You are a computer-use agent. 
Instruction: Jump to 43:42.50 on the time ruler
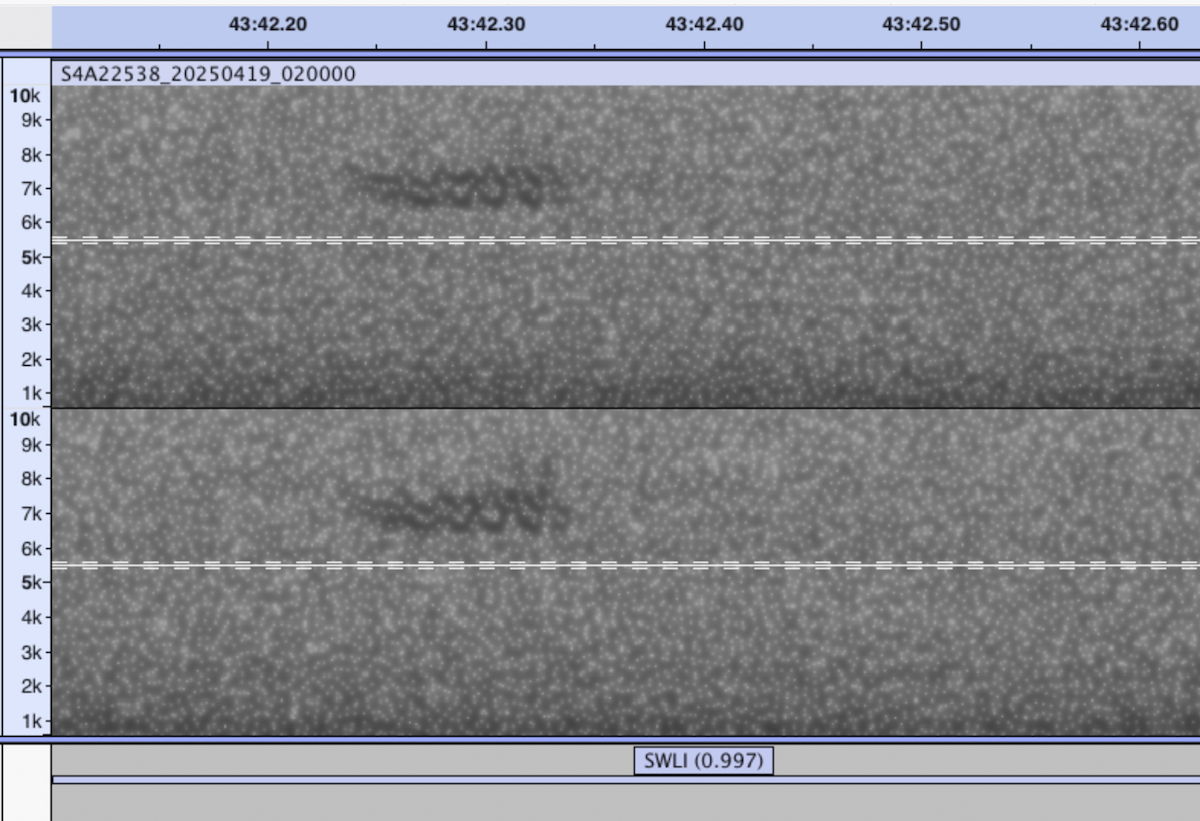point(921,24)
